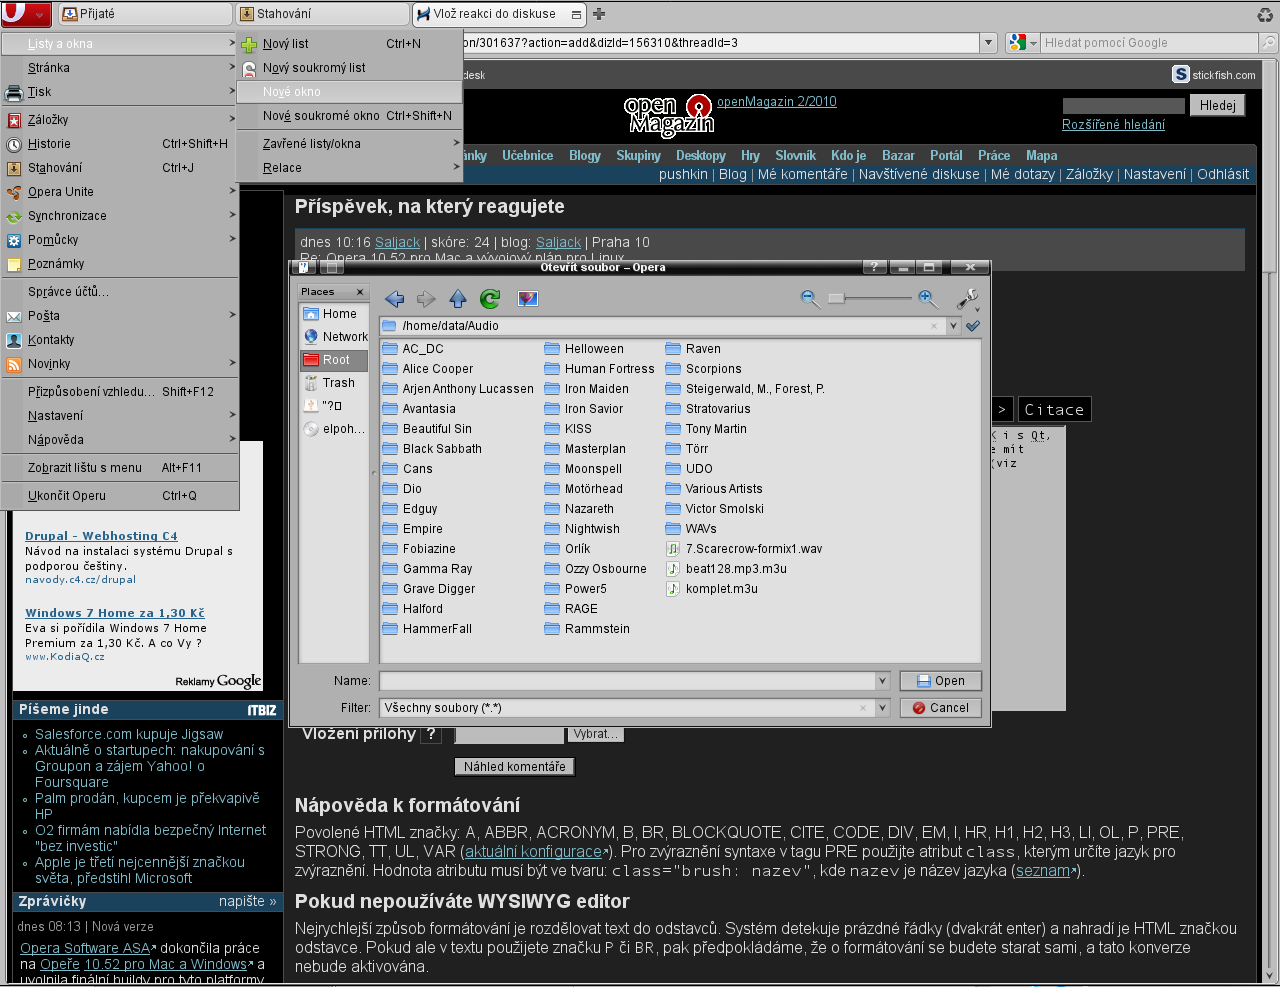Expand the location path dropdown
The width and height of the screenshot is (1280, 987).
click(953, 326)
